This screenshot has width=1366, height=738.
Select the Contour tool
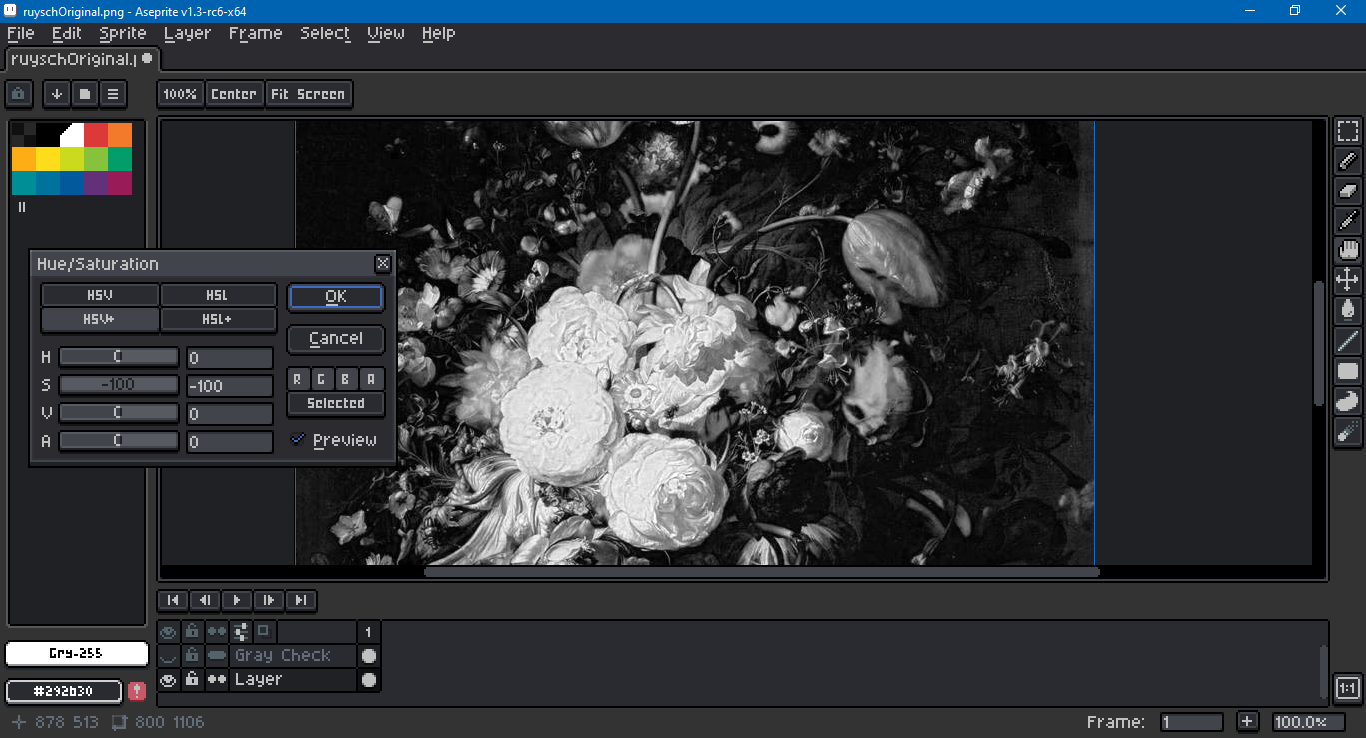click(1348, 401)
